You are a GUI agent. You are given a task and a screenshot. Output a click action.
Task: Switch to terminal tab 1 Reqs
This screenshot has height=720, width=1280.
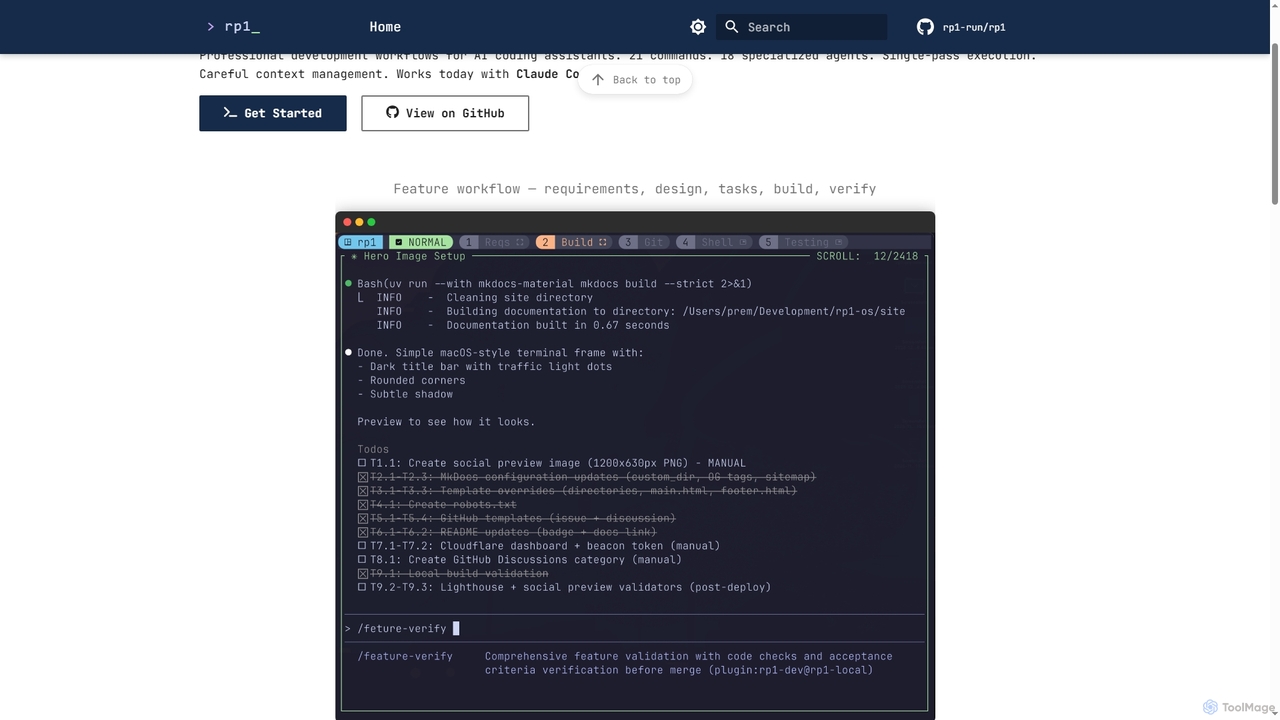point(494,242)
